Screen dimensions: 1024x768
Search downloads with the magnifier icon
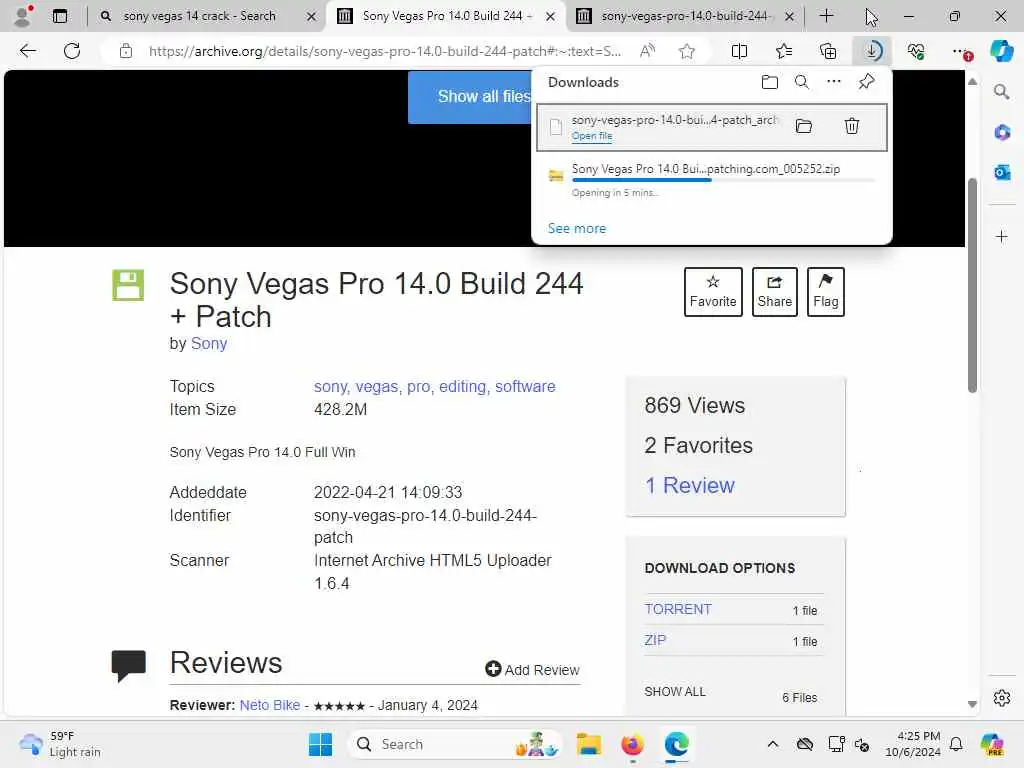(802, 82)
